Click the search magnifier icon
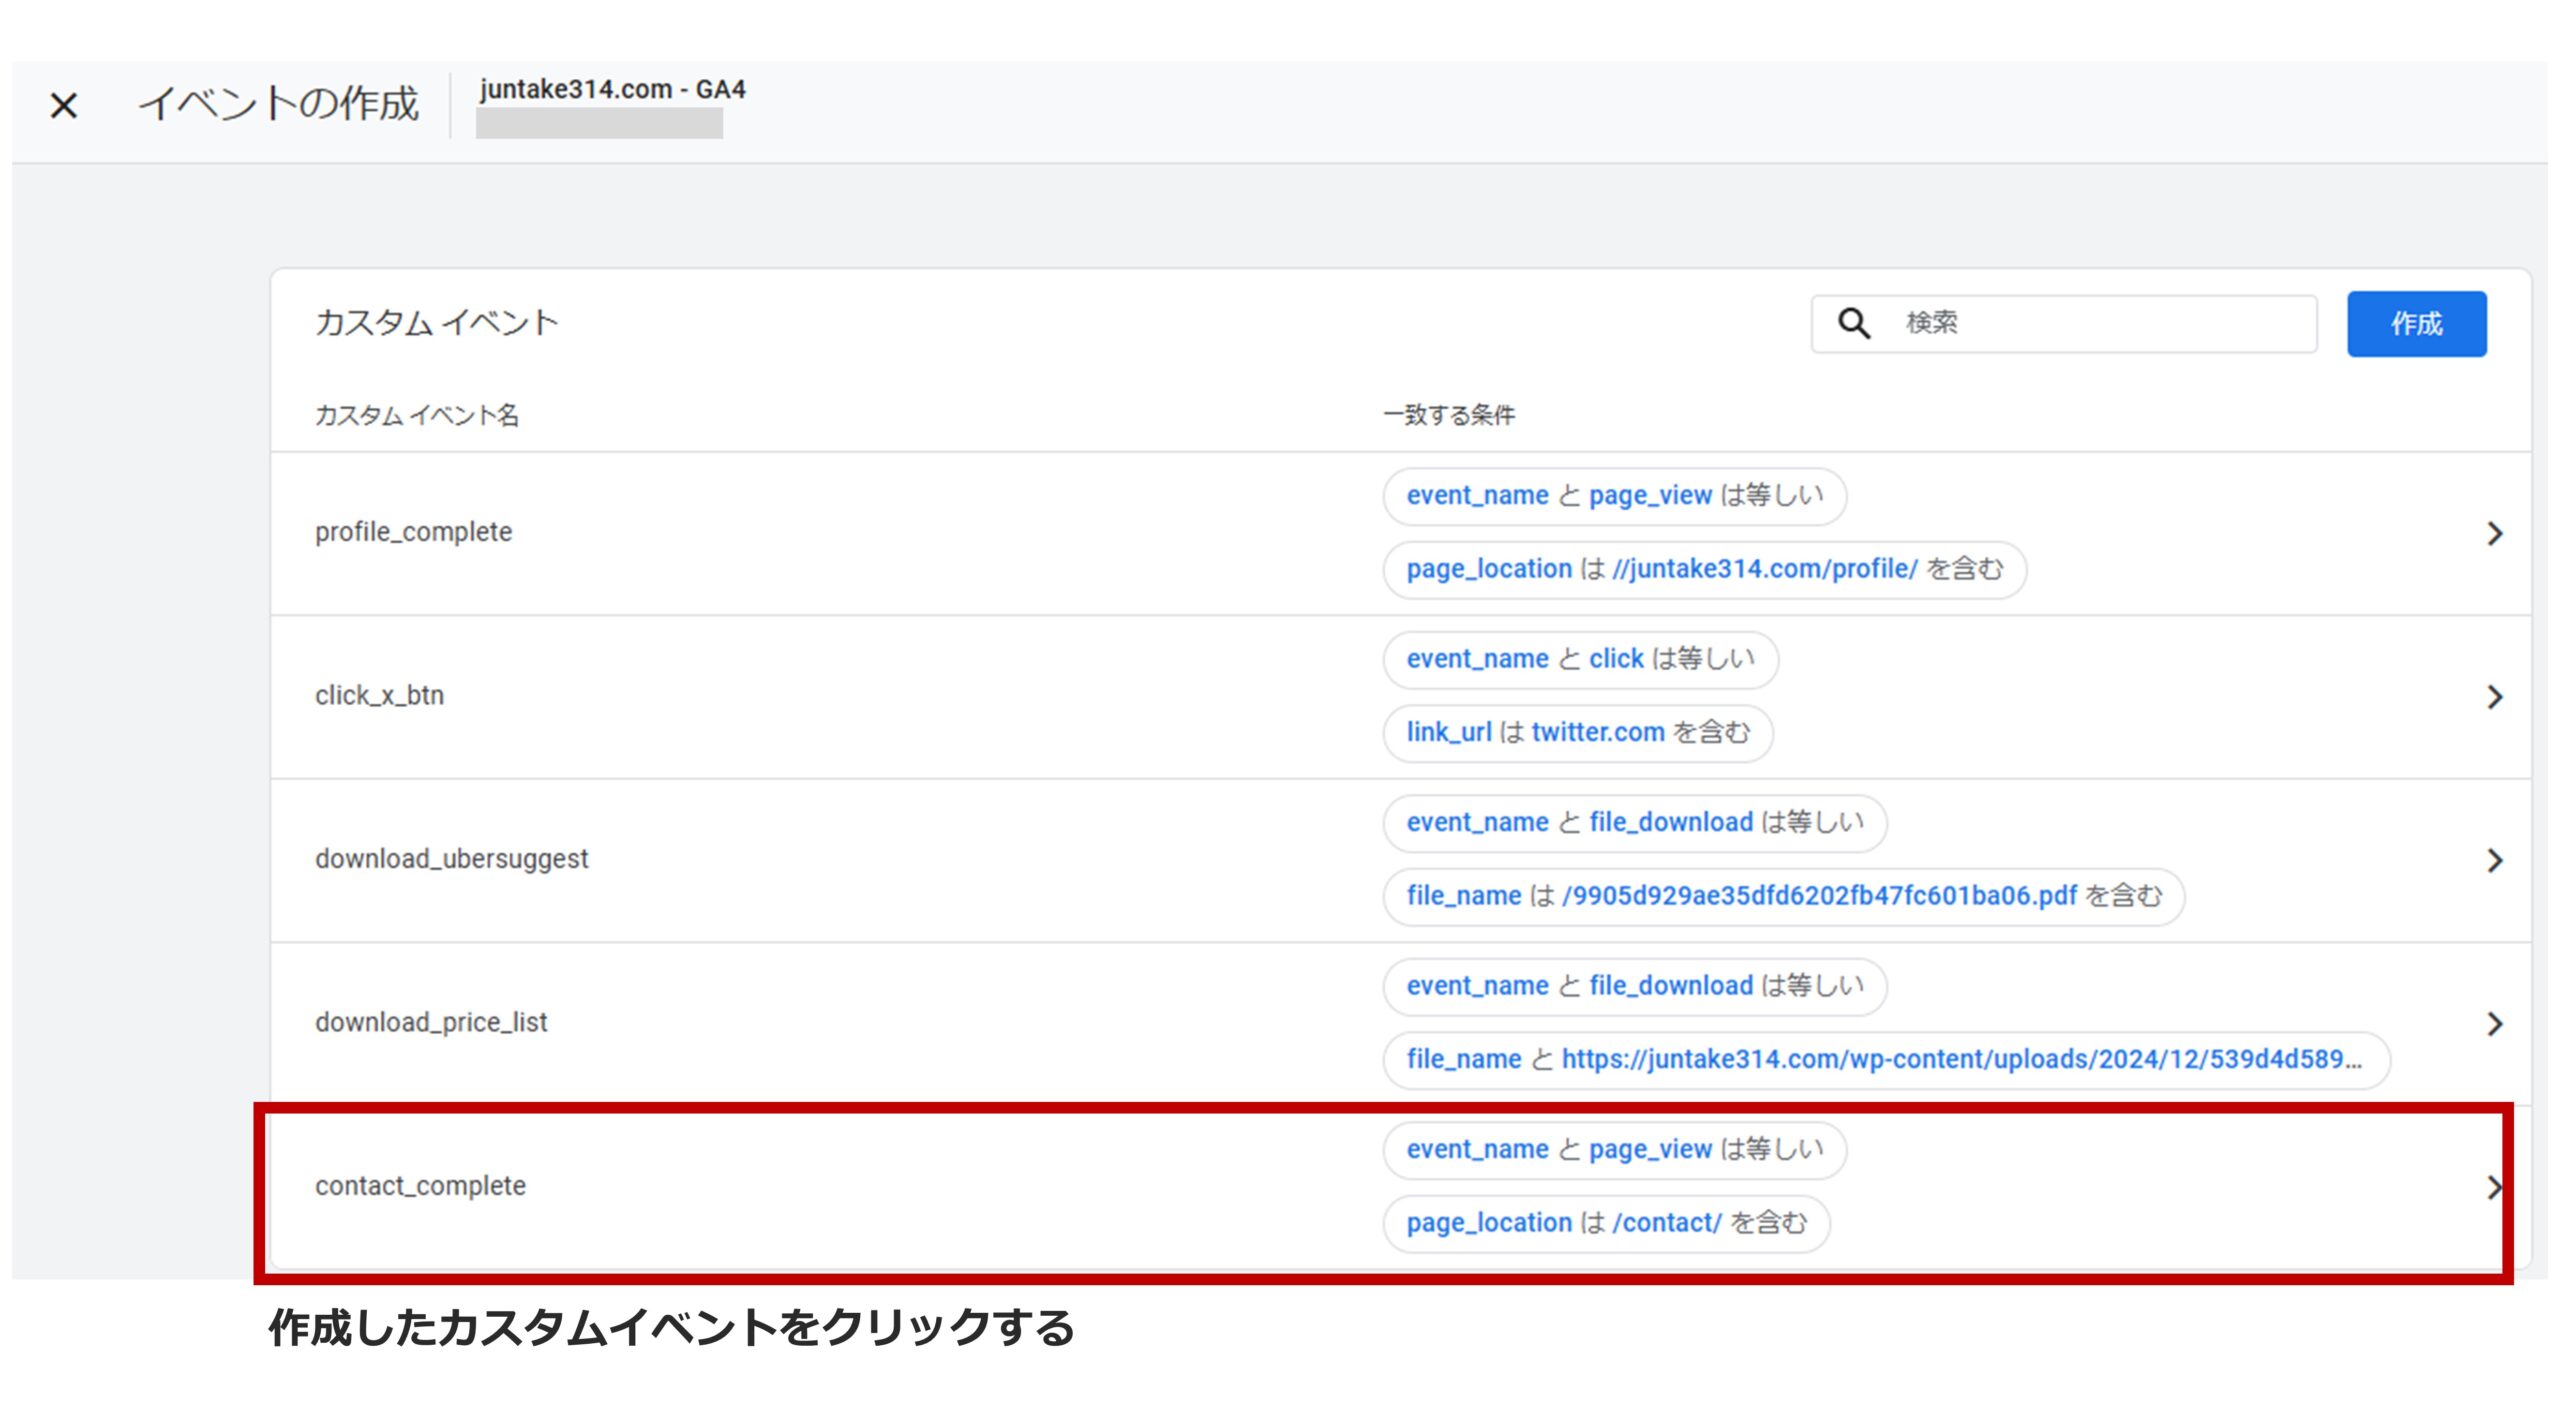2560x1426 pixels. [1855, 322]
